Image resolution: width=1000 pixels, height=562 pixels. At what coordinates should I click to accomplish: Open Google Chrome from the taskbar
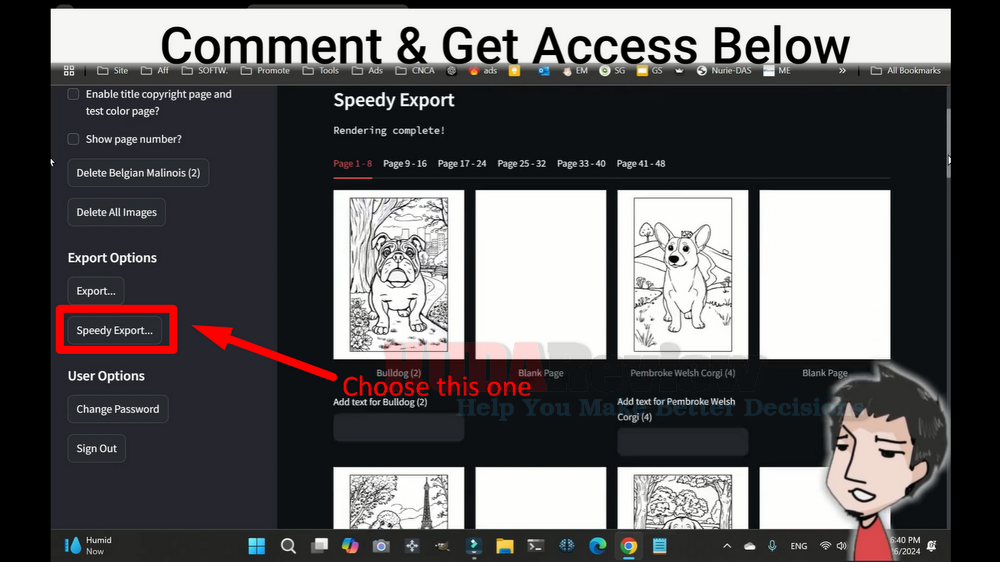click(628, 546)
